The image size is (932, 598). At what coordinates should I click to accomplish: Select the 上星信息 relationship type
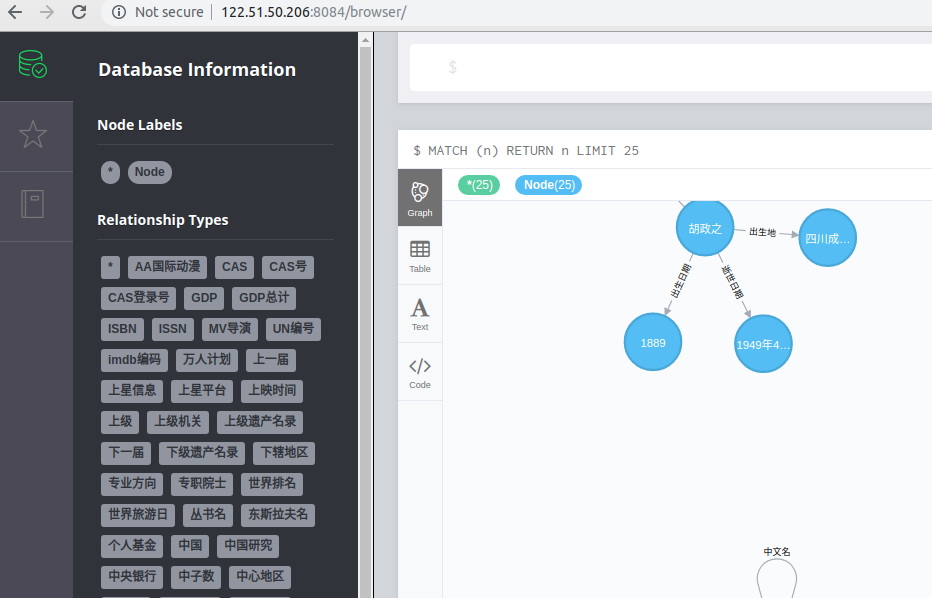(132, 391)
